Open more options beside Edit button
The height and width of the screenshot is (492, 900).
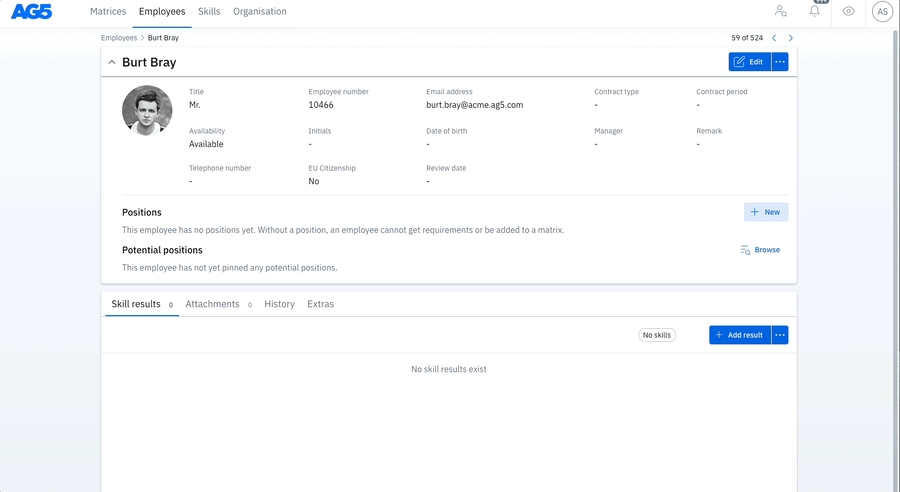pos(780,62)
